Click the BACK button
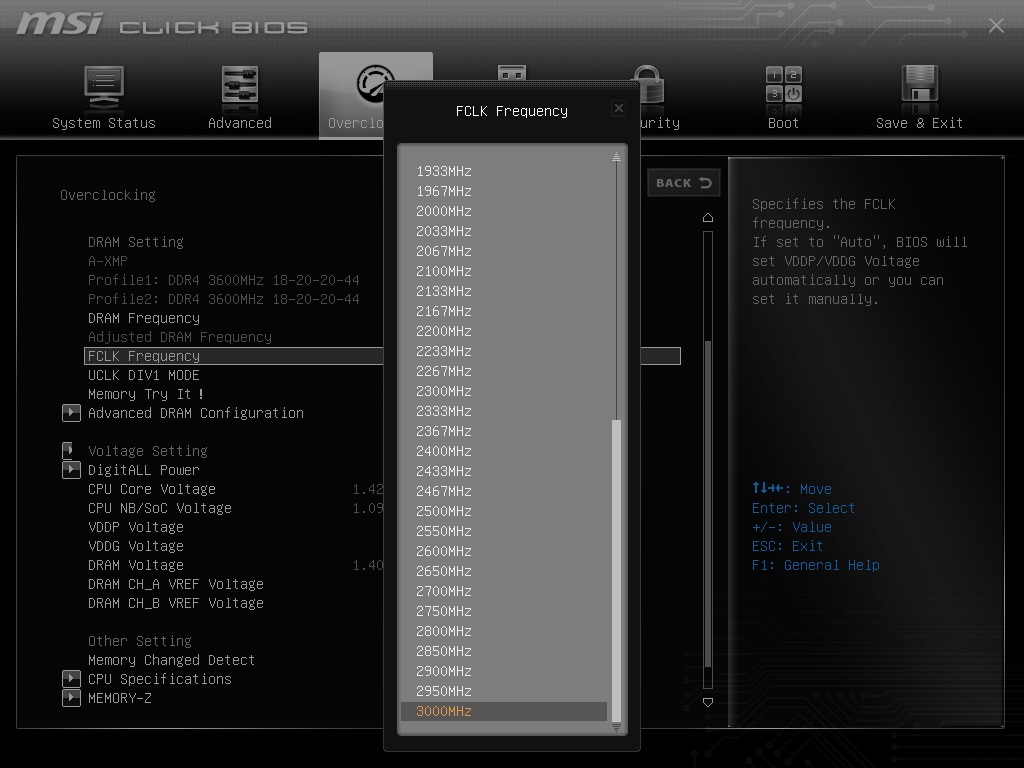This screenshot has width=1024, height=768. coord(684,183)
